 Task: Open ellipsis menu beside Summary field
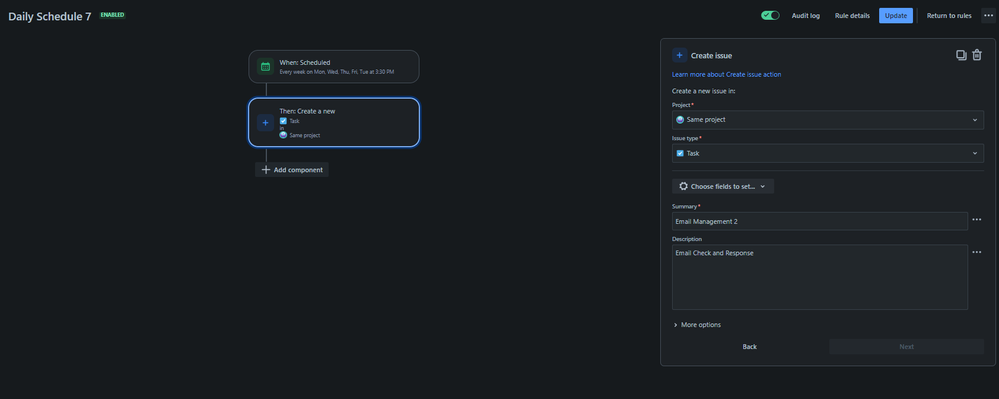coord(977,220)
